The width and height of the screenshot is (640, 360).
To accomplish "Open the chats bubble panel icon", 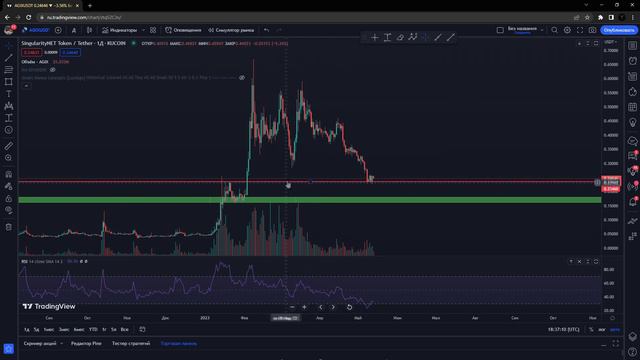I will (633, 141).
